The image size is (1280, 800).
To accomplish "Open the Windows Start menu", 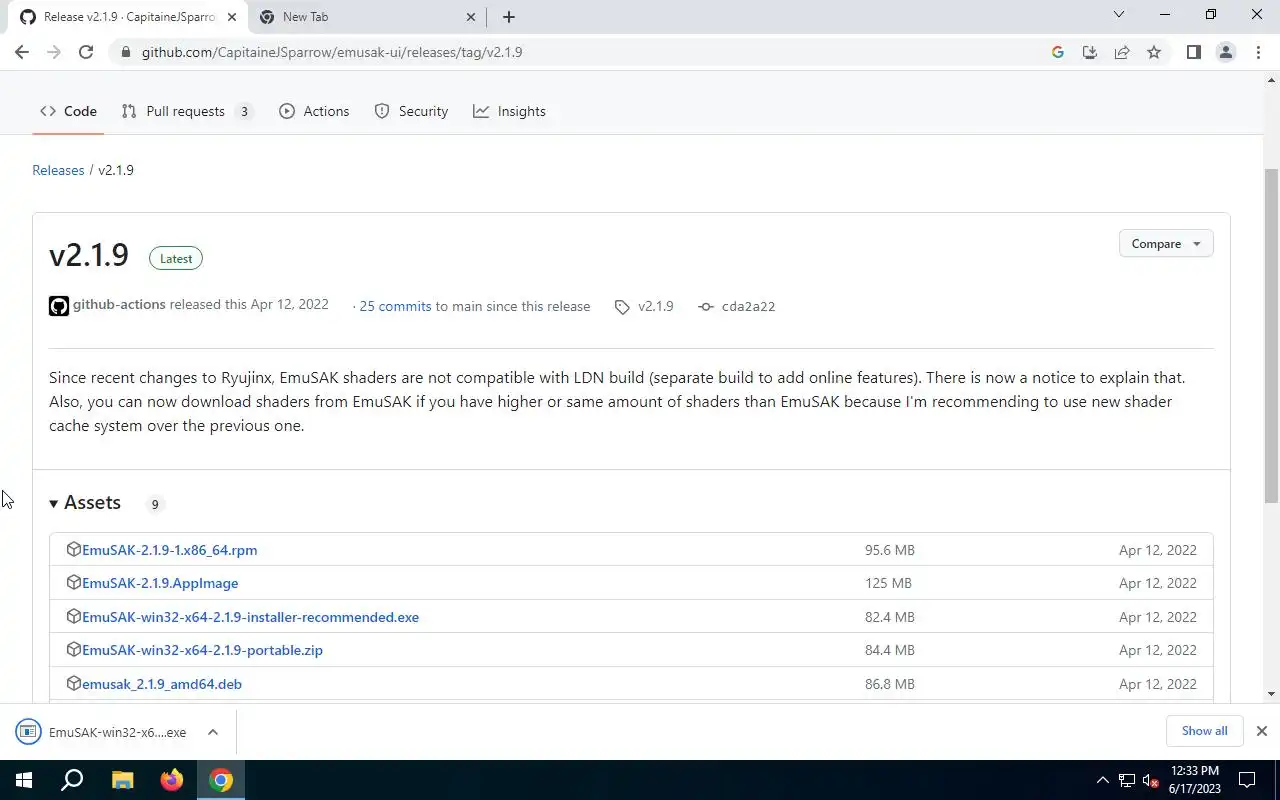I will click(x=24, y=780).
